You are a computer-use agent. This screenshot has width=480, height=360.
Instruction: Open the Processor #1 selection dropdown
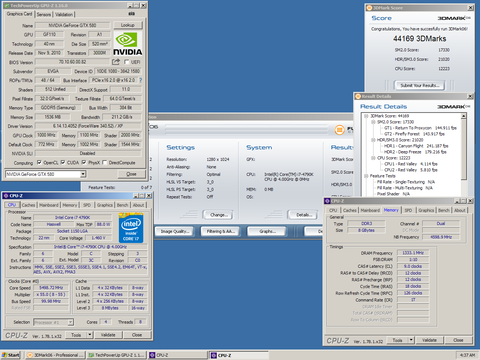click(70, 322)
